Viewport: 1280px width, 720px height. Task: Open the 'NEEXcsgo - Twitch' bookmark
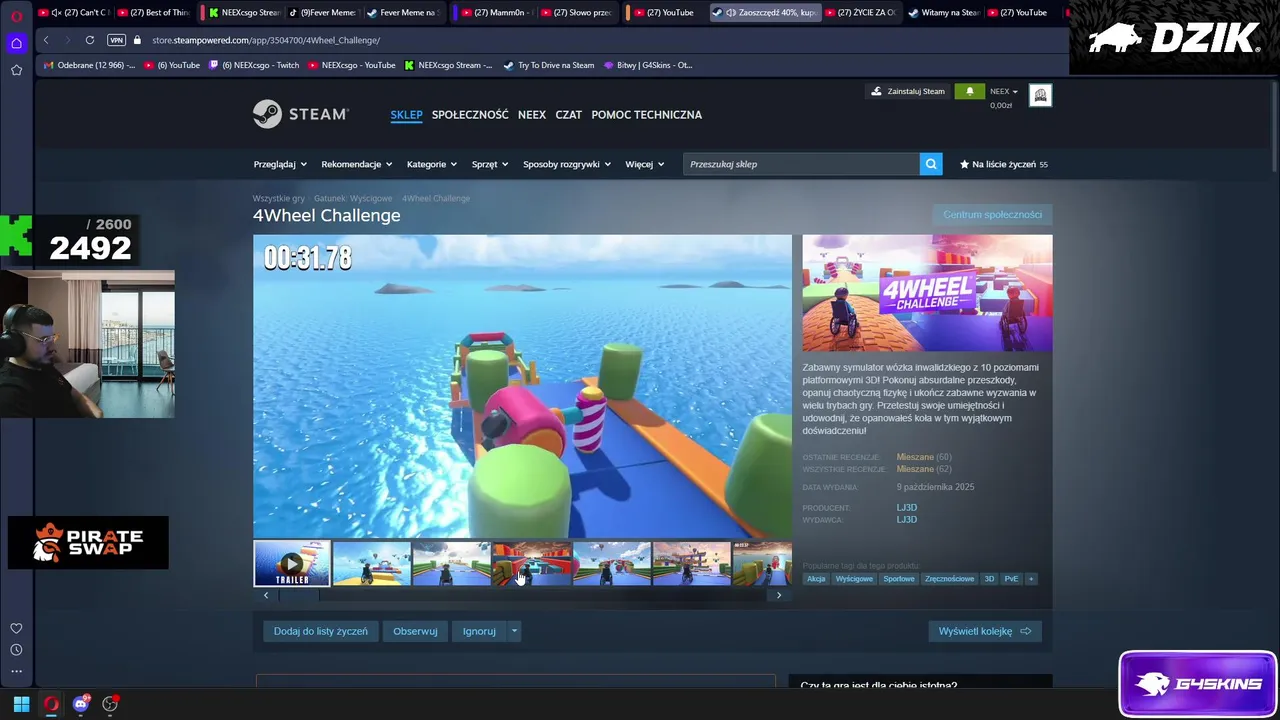[253, 65]
